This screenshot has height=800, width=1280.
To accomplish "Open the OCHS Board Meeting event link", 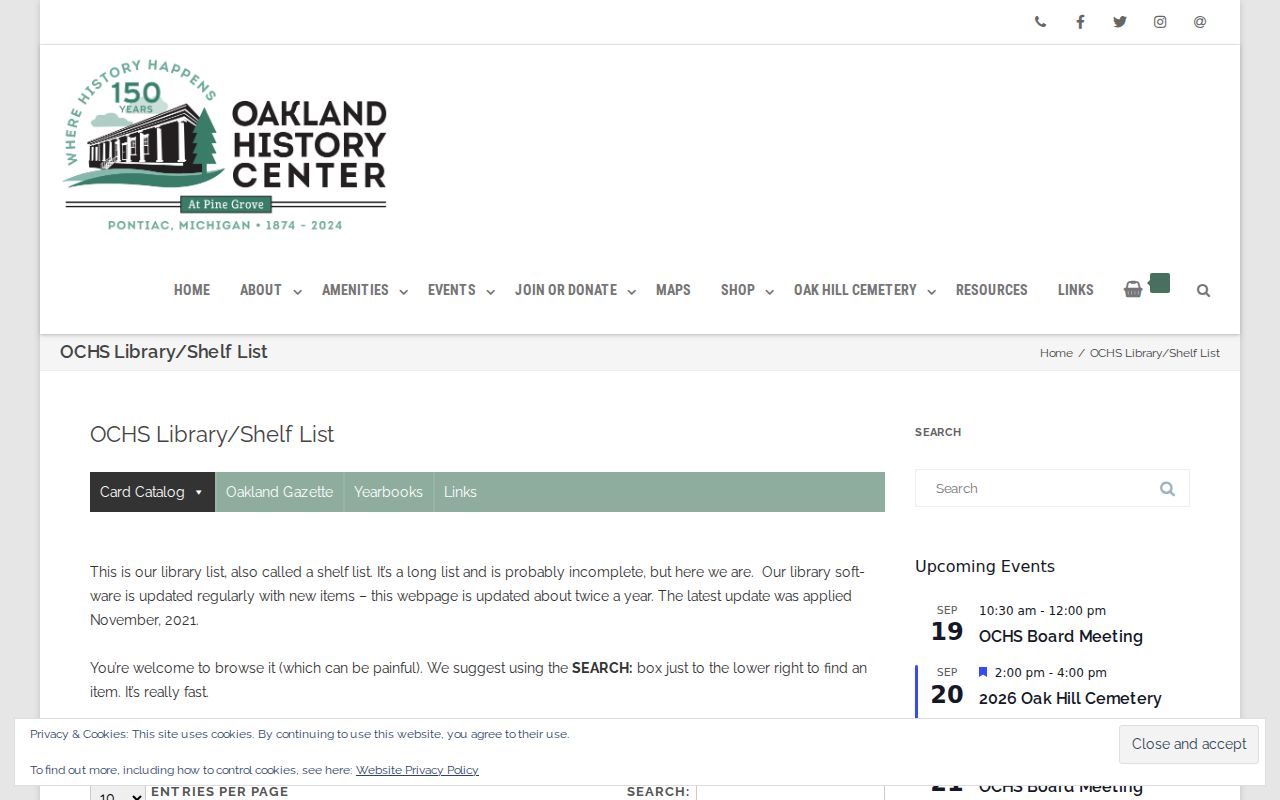I will [x=1060, y=636].
